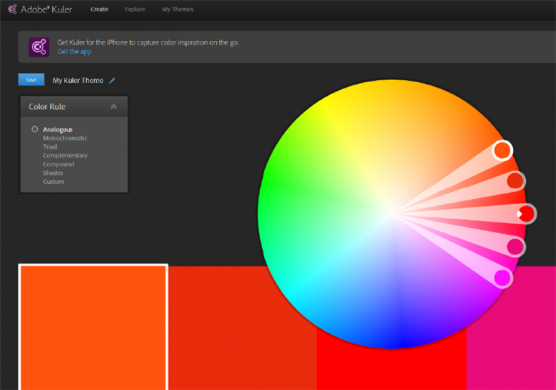Choose the Custom color rule

click(54, 182)
